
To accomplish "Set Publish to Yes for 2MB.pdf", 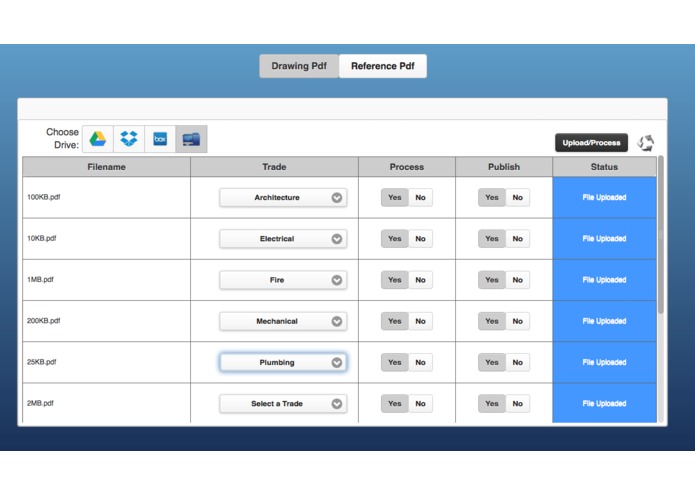I will coord(492,404).
